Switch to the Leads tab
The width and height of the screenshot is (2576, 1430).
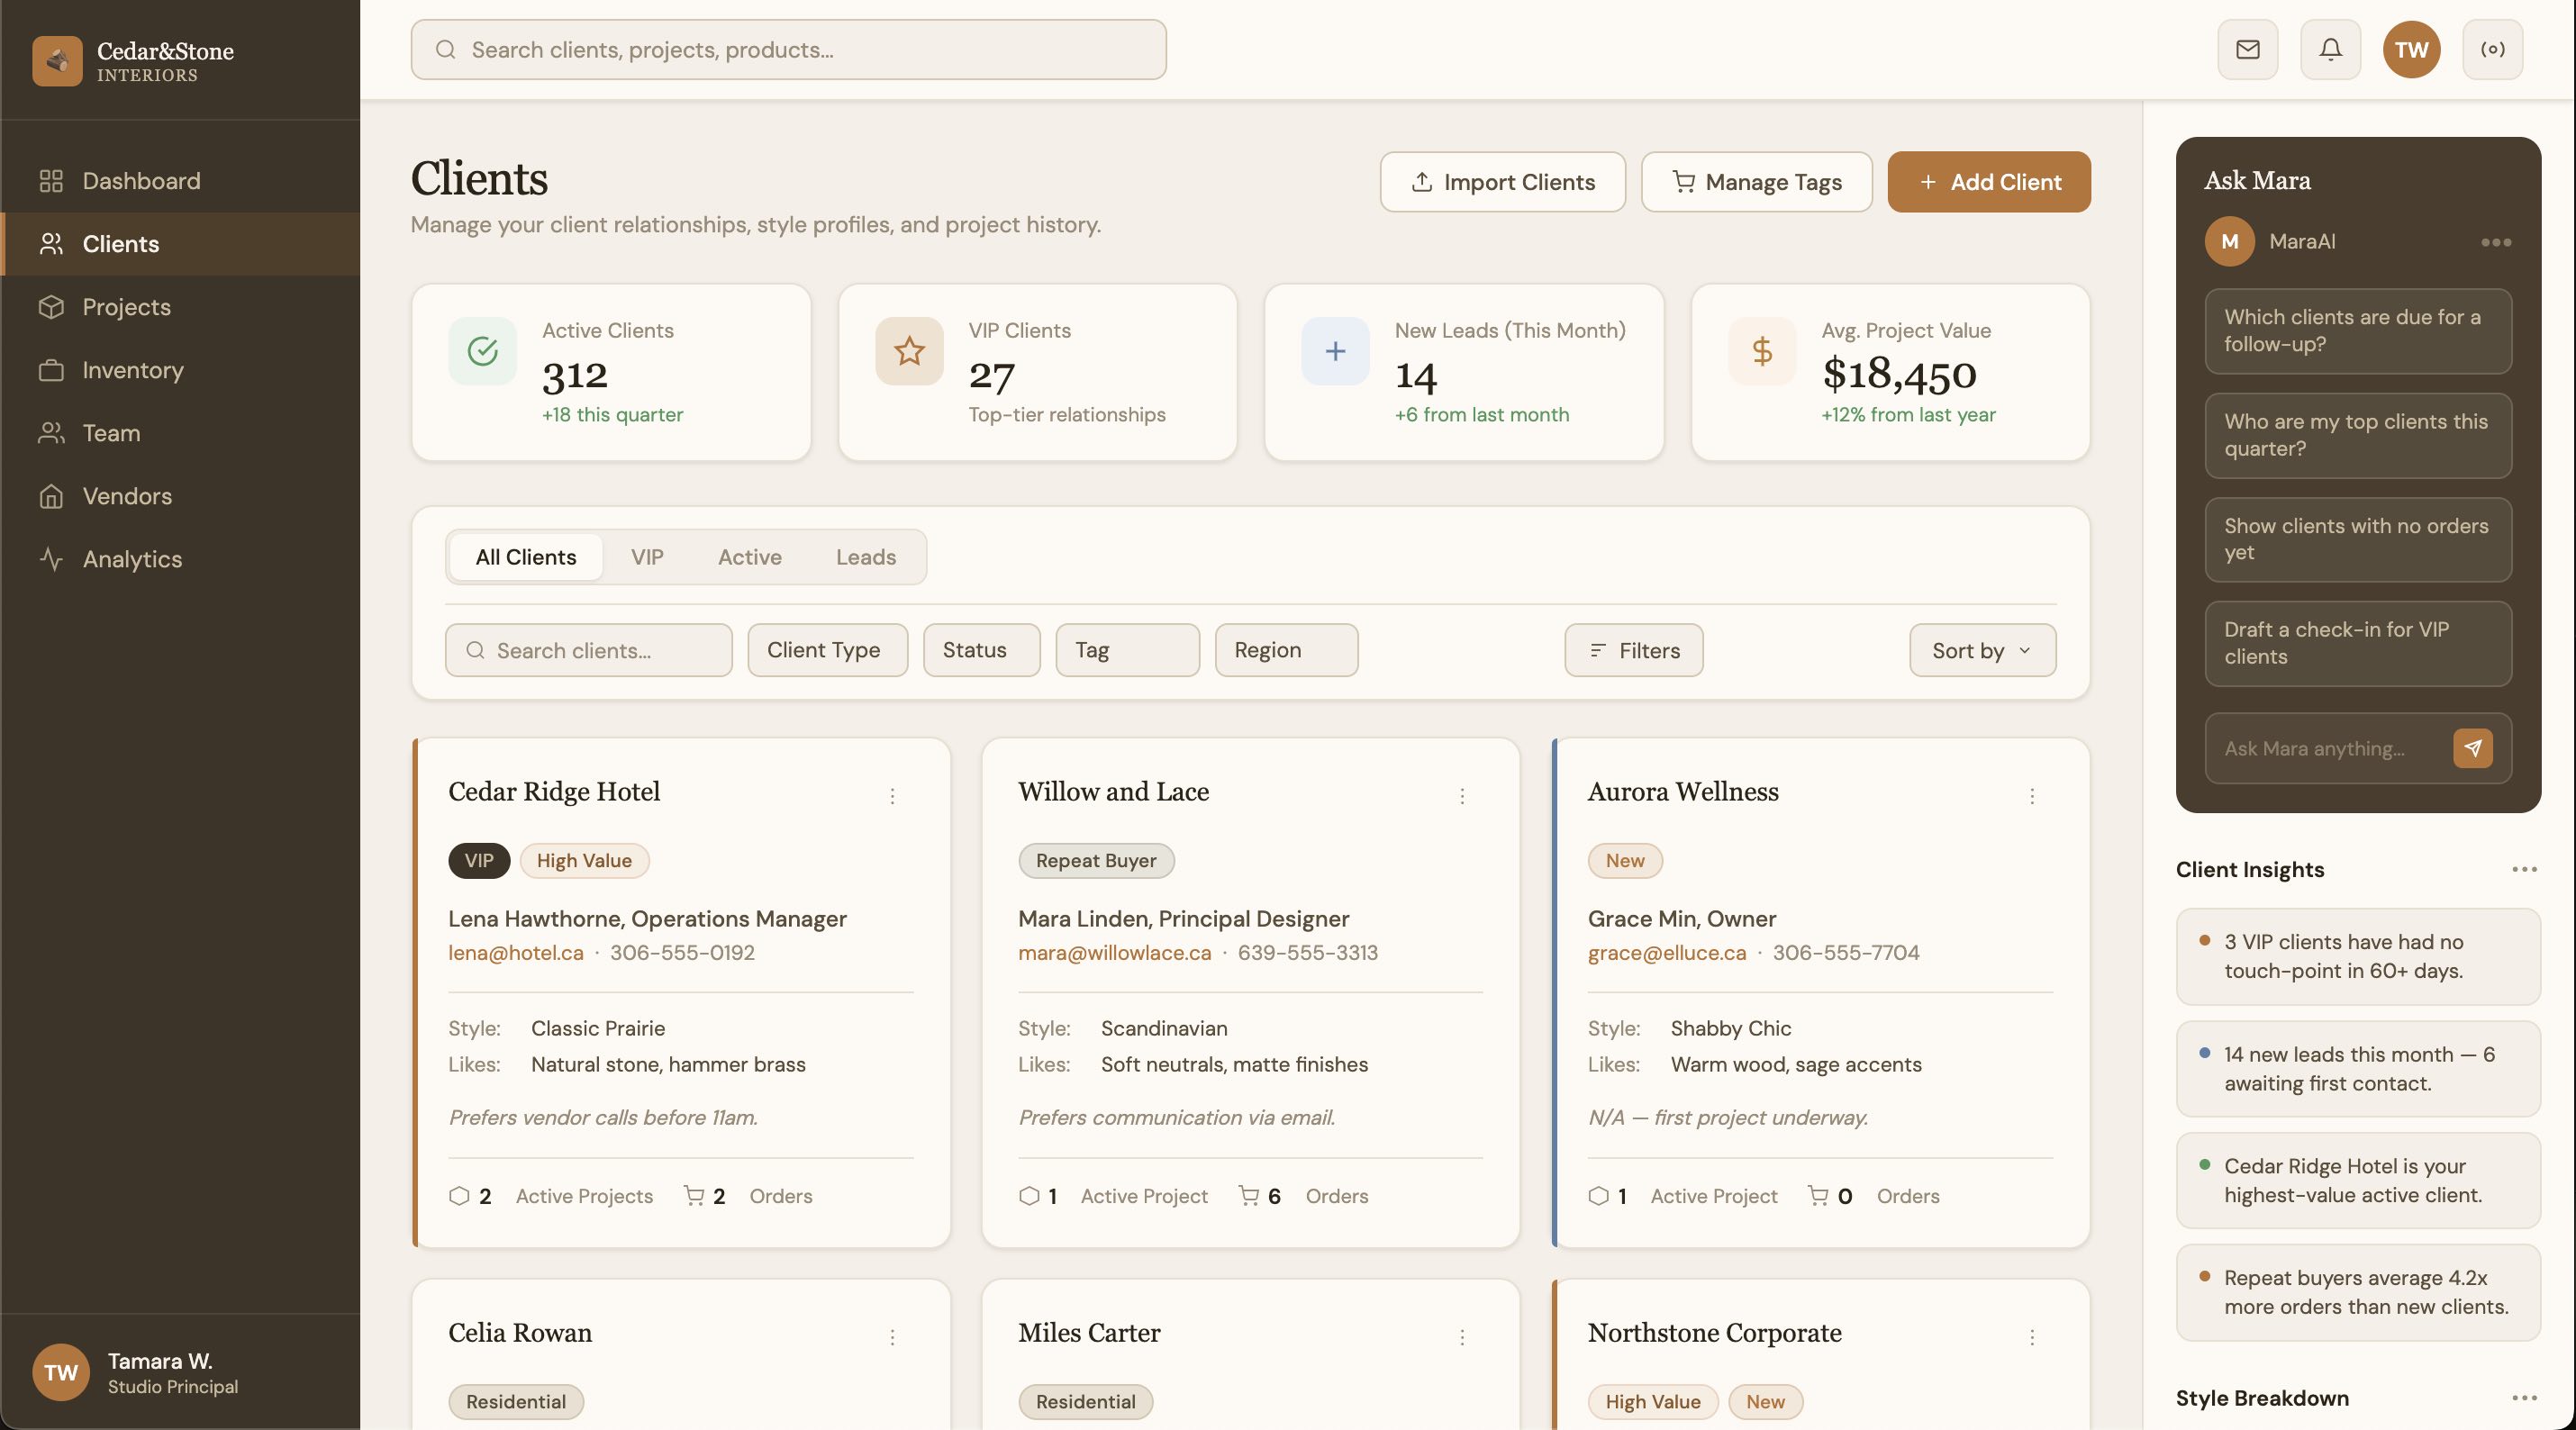tap(865, 557)
